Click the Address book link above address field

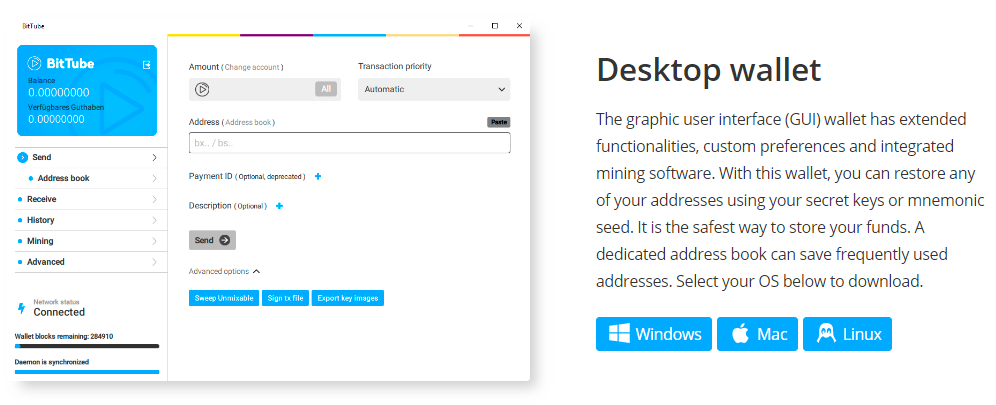pos(250,122)
